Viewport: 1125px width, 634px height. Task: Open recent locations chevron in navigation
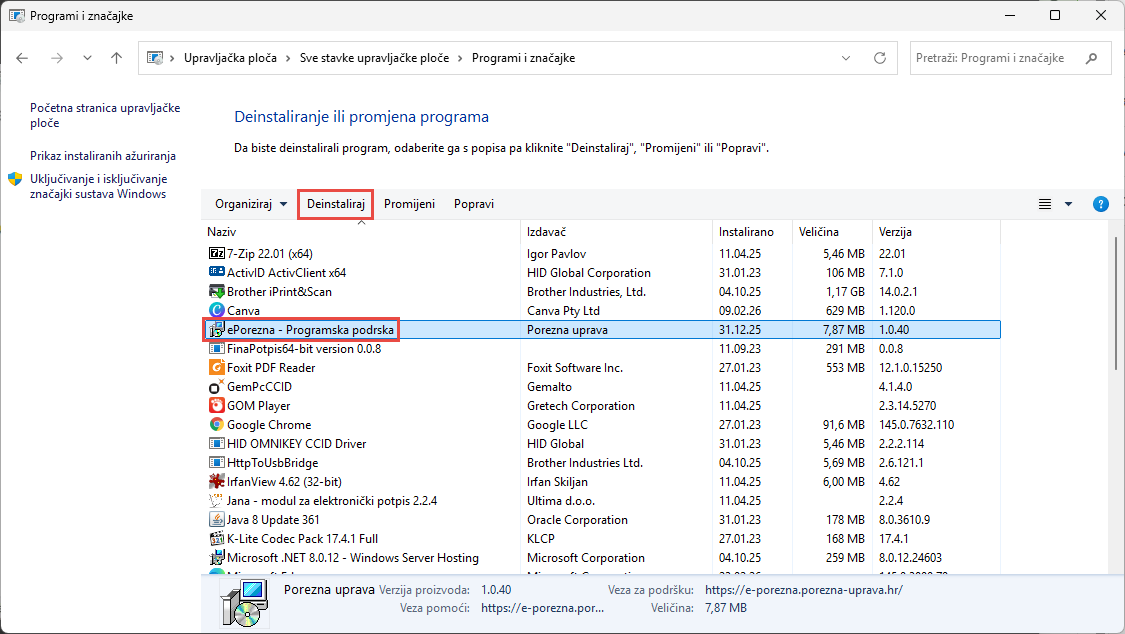point(87,58)
